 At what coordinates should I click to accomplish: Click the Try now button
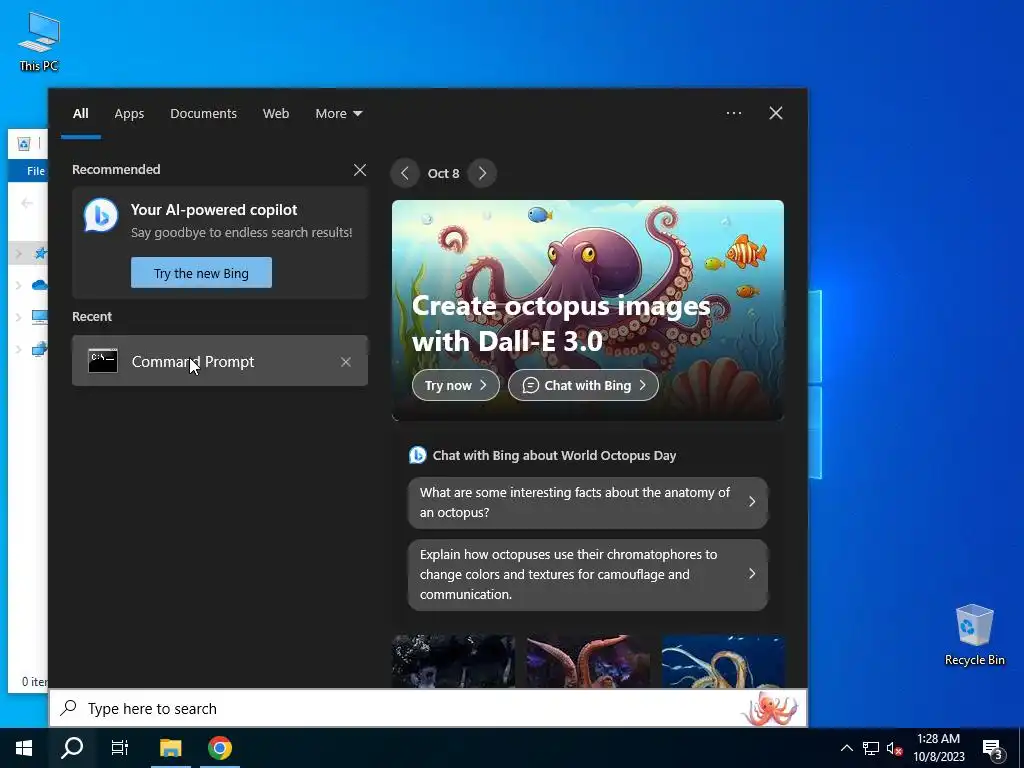click(x=456, y=385)
